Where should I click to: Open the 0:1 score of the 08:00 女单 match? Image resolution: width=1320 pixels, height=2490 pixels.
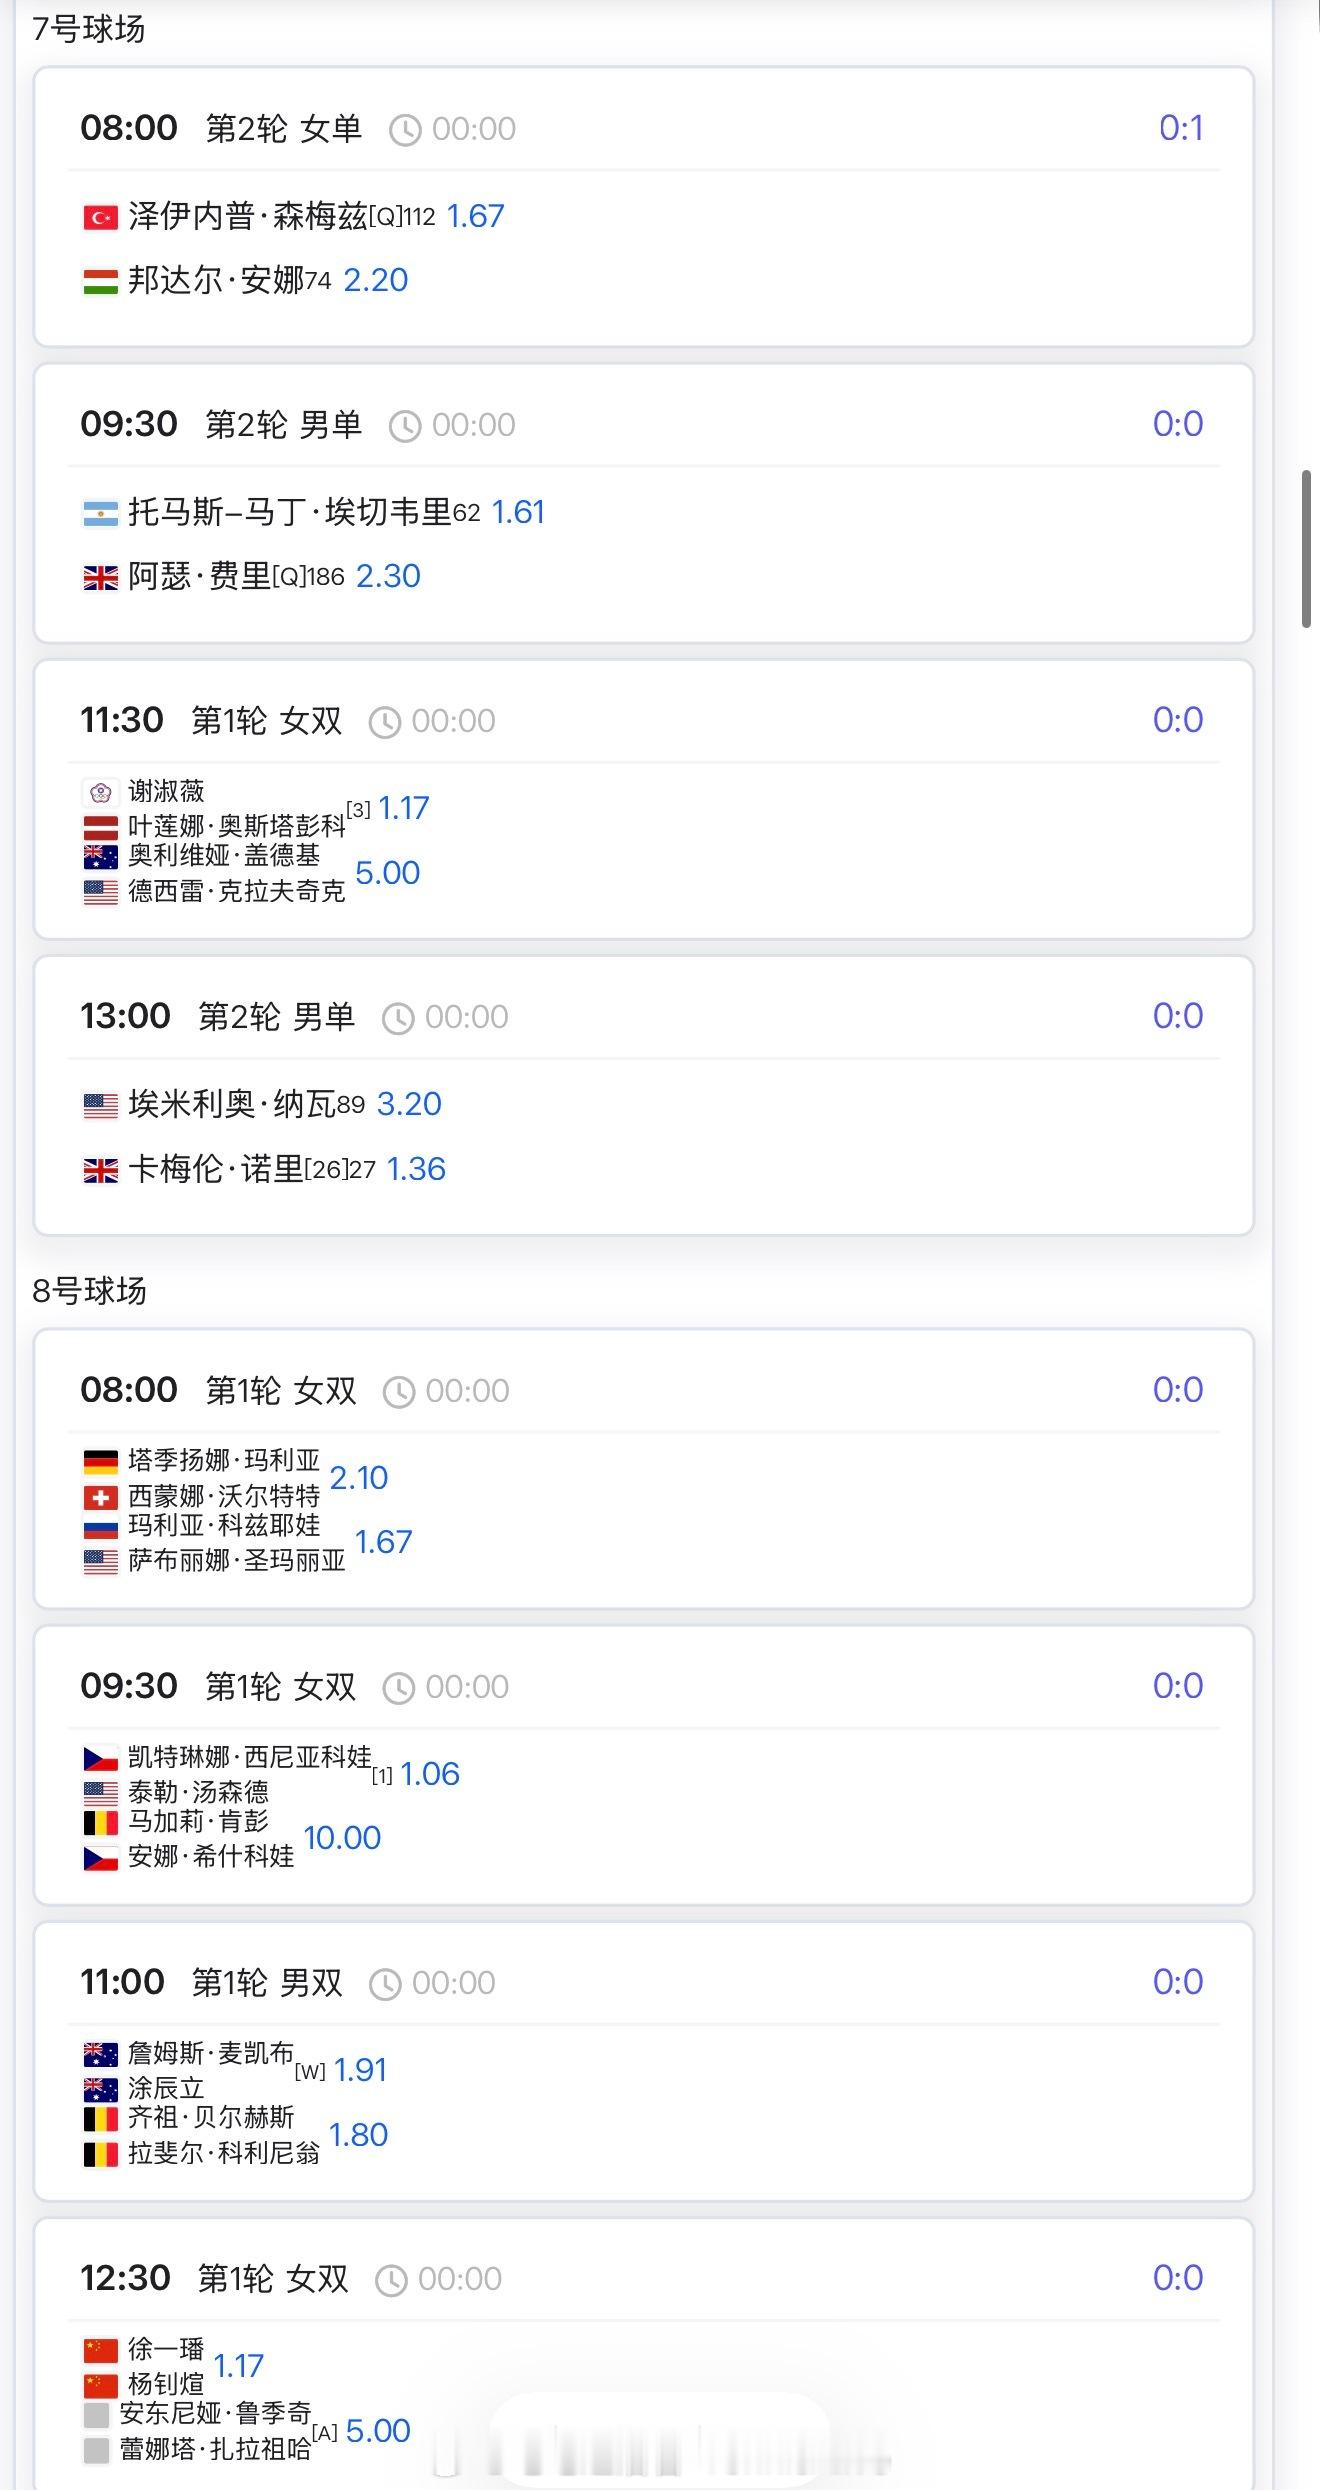coord(1181,128)
